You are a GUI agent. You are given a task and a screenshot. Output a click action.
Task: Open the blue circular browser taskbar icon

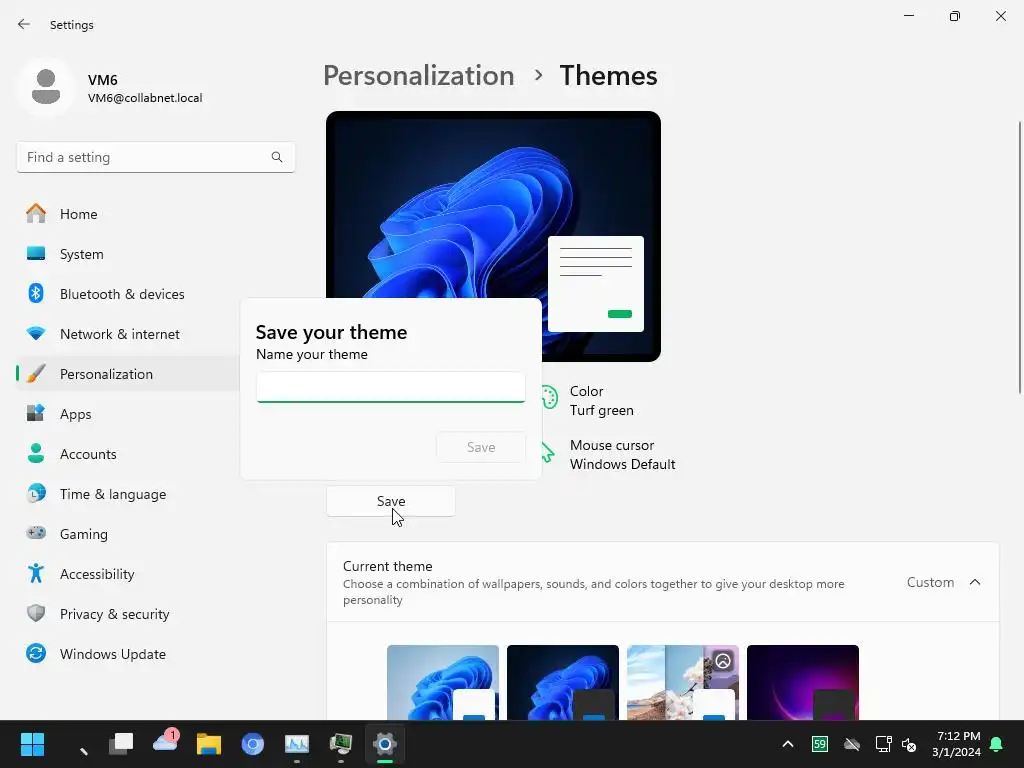click(253, 744)
